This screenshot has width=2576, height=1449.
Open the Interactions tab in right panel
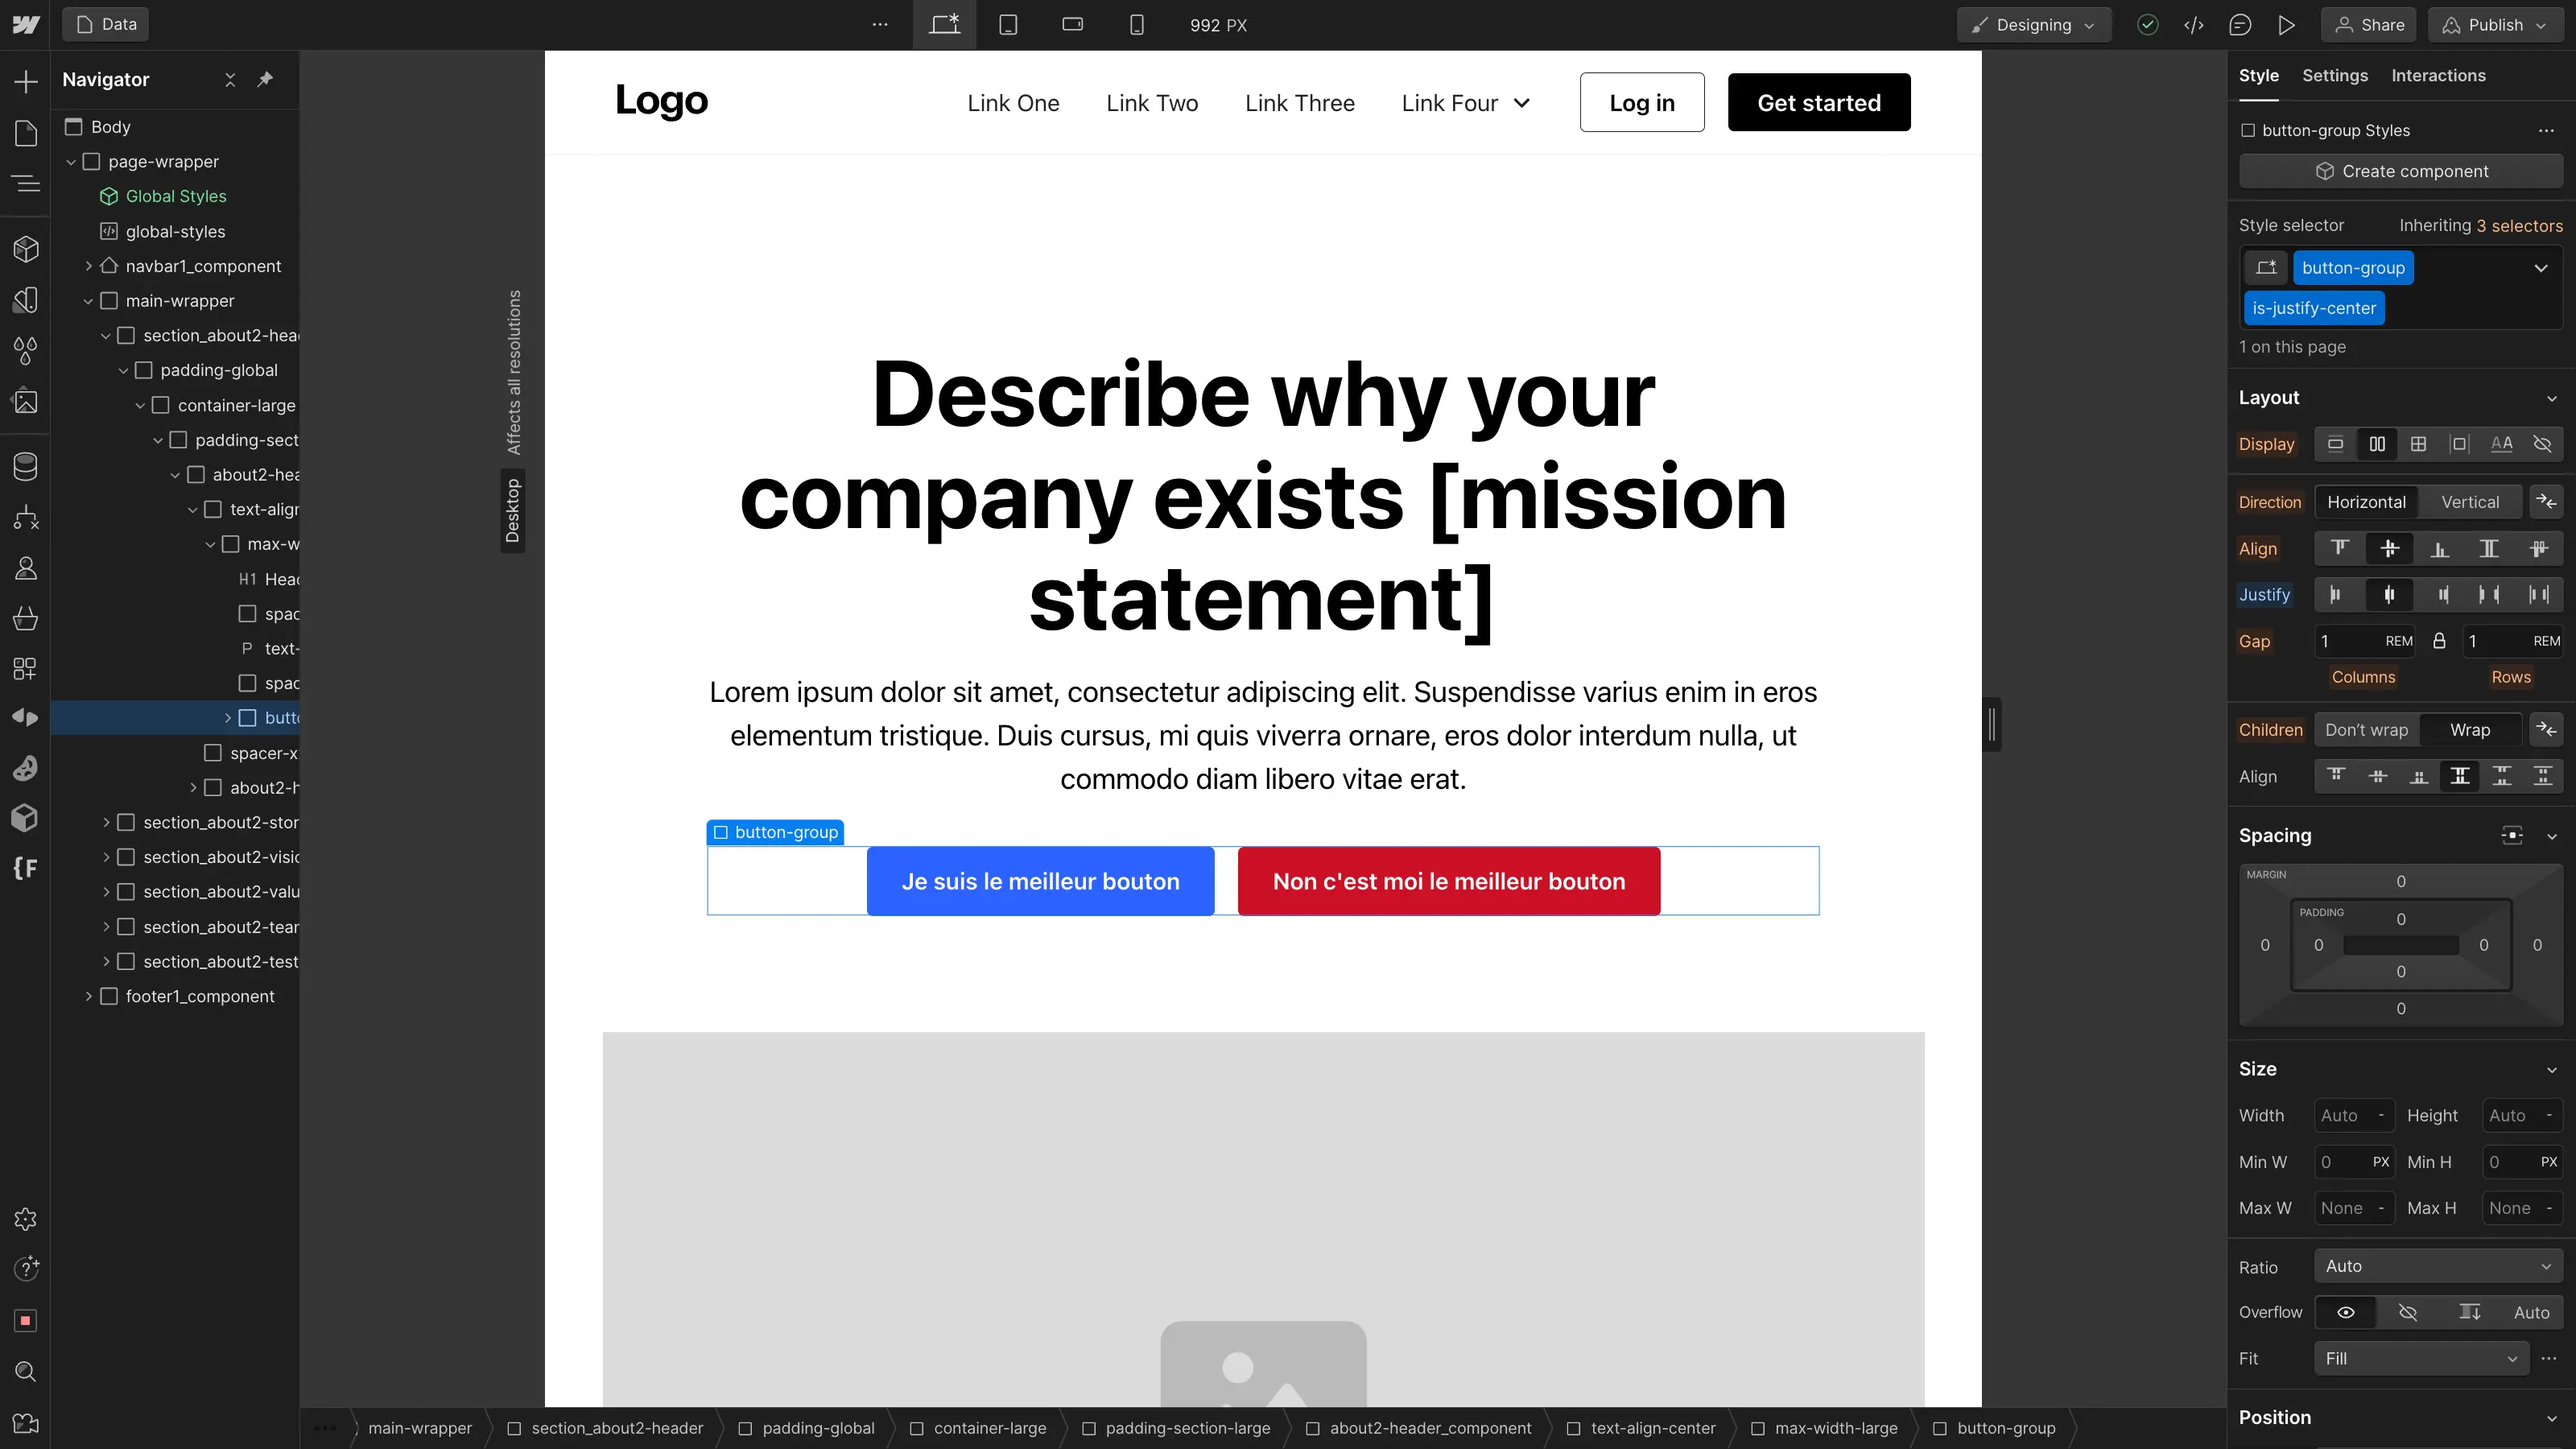(2438, 74)
